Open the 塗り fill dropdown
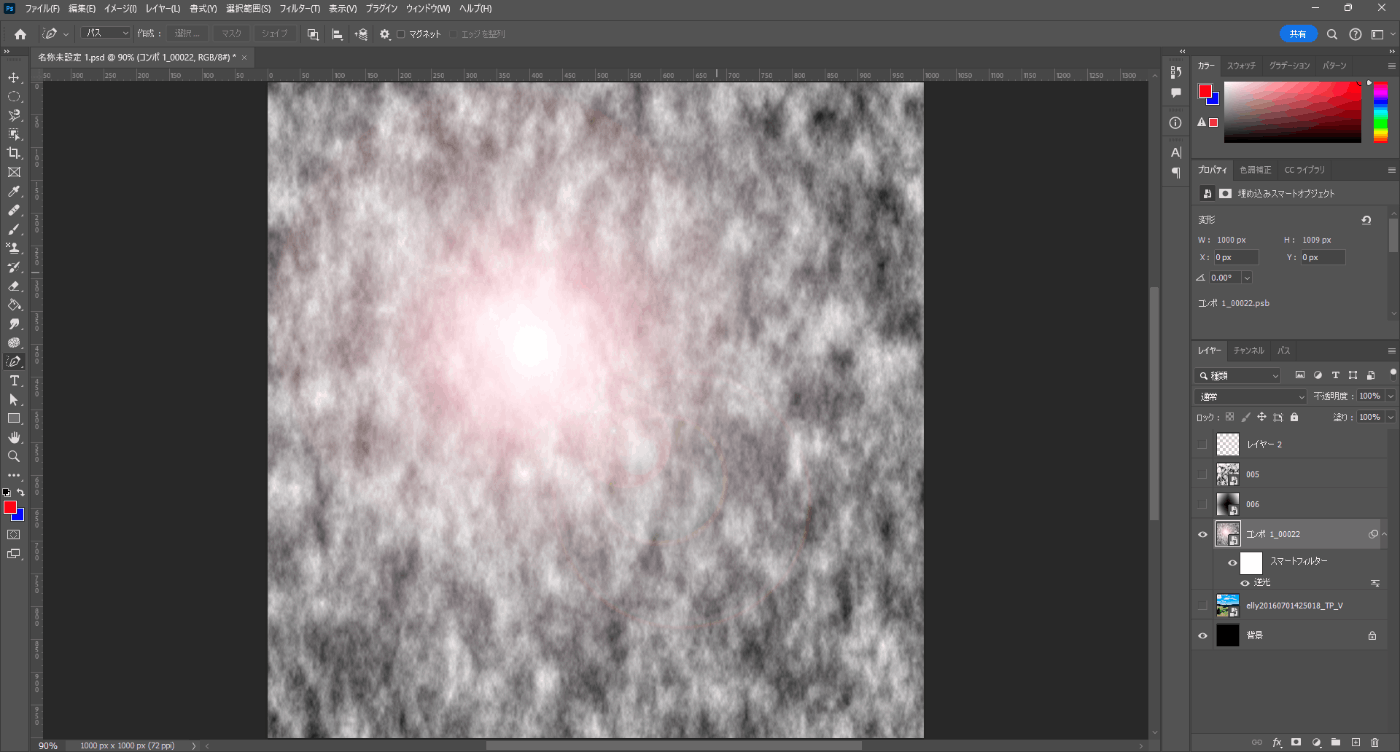The height and width of the screenshot is (752, 1400). (x=1391, y=417)
